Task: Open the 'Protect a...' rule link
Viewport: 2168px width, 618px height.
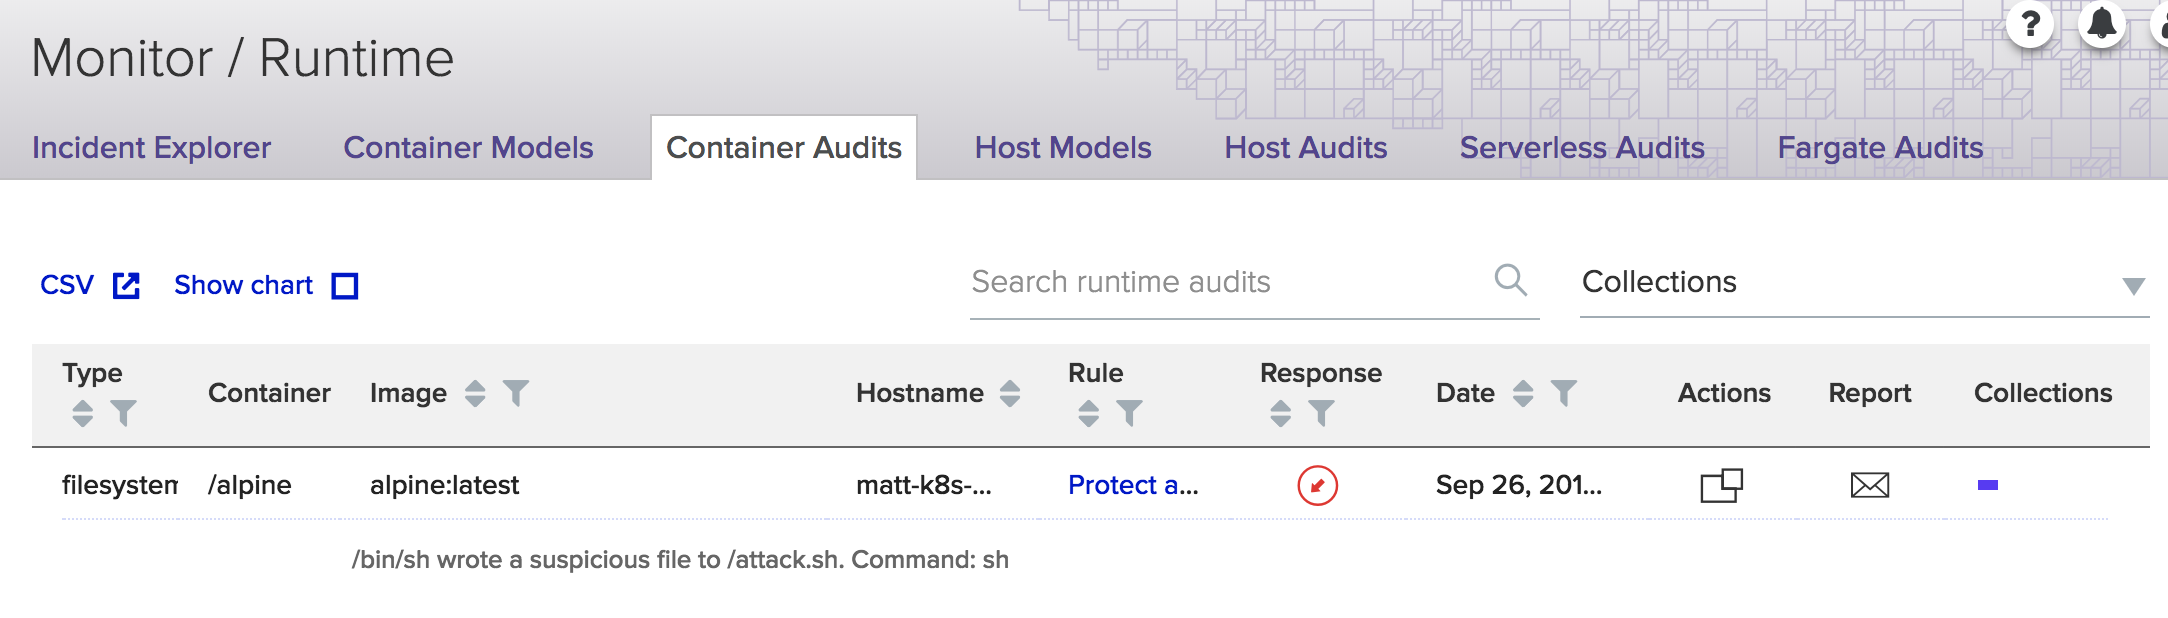Action: (x=1132, y=485)
